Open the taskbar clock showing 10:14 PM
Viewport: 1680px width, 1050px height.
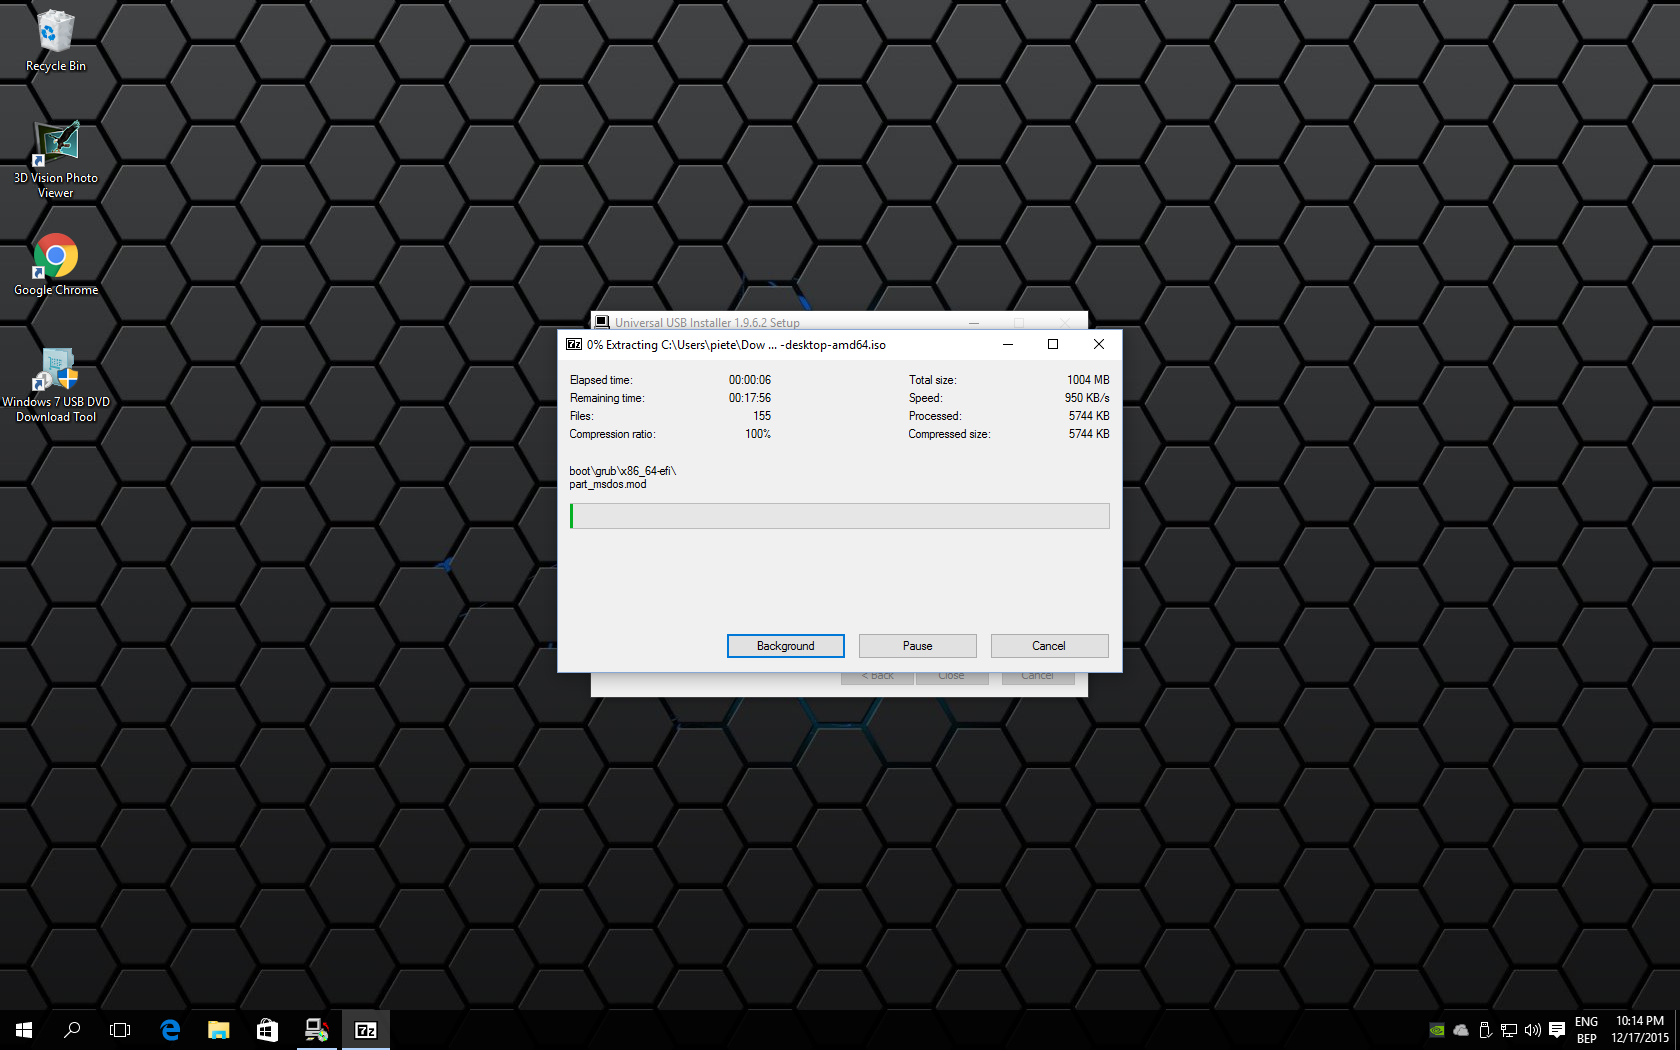point(1640,1030)
